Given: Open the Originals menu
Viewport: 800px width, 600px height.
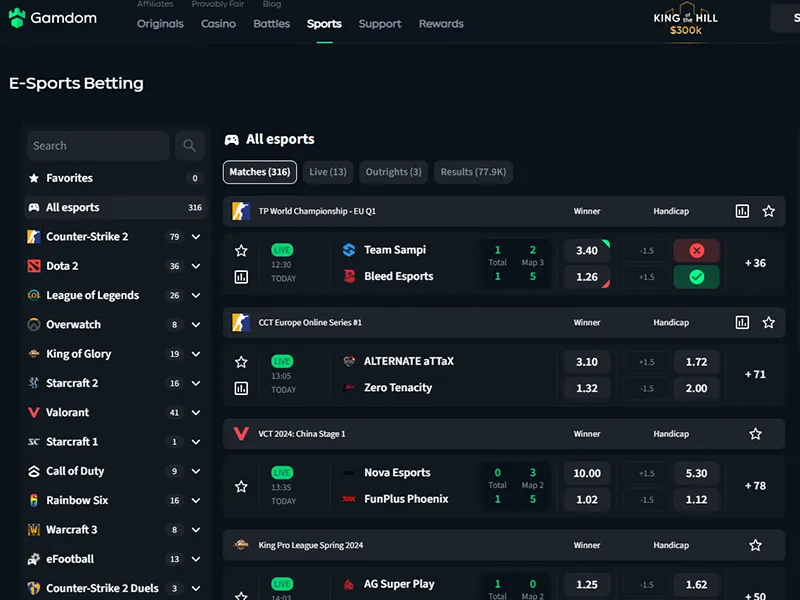Looking at the screenshot, I should click(x=160, y=24).
